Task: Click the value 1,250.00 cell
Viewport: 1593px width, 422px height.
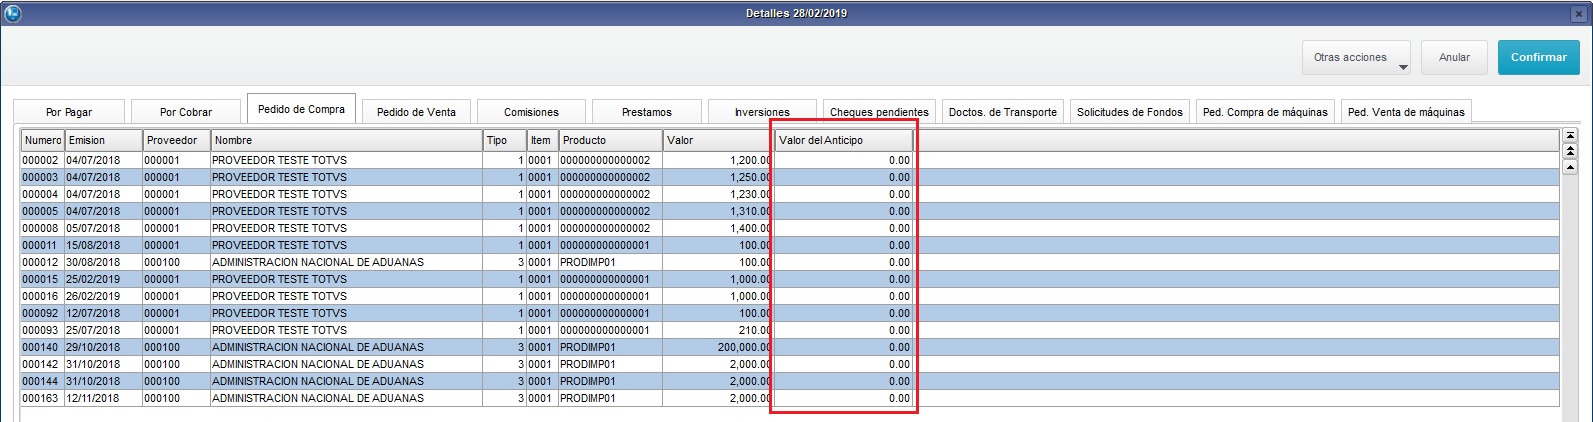Action: [x=717, y=177]
